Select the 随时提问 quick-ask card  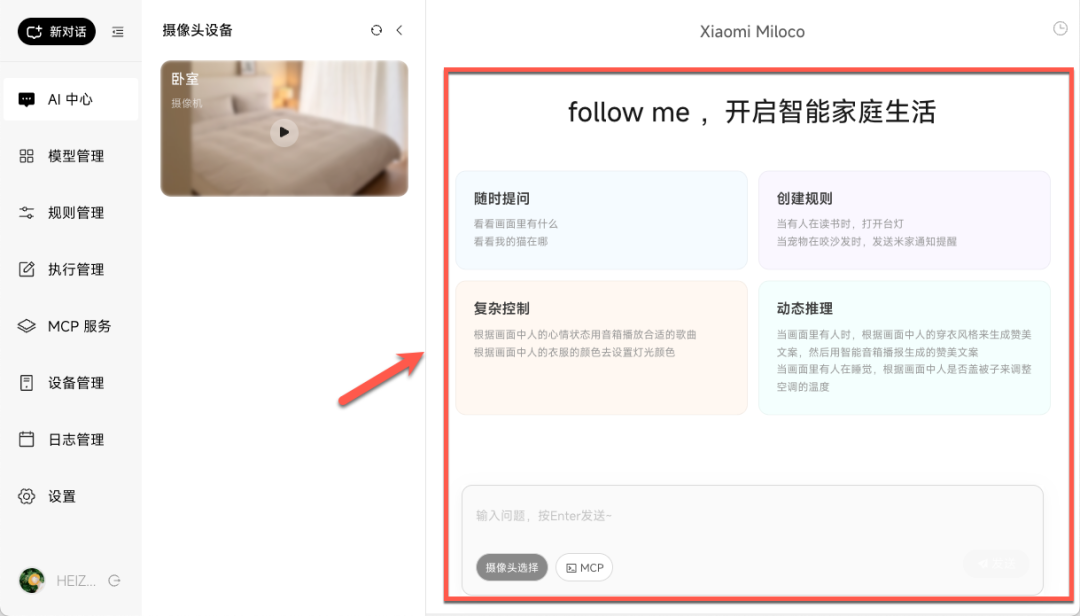coord(601,220)
